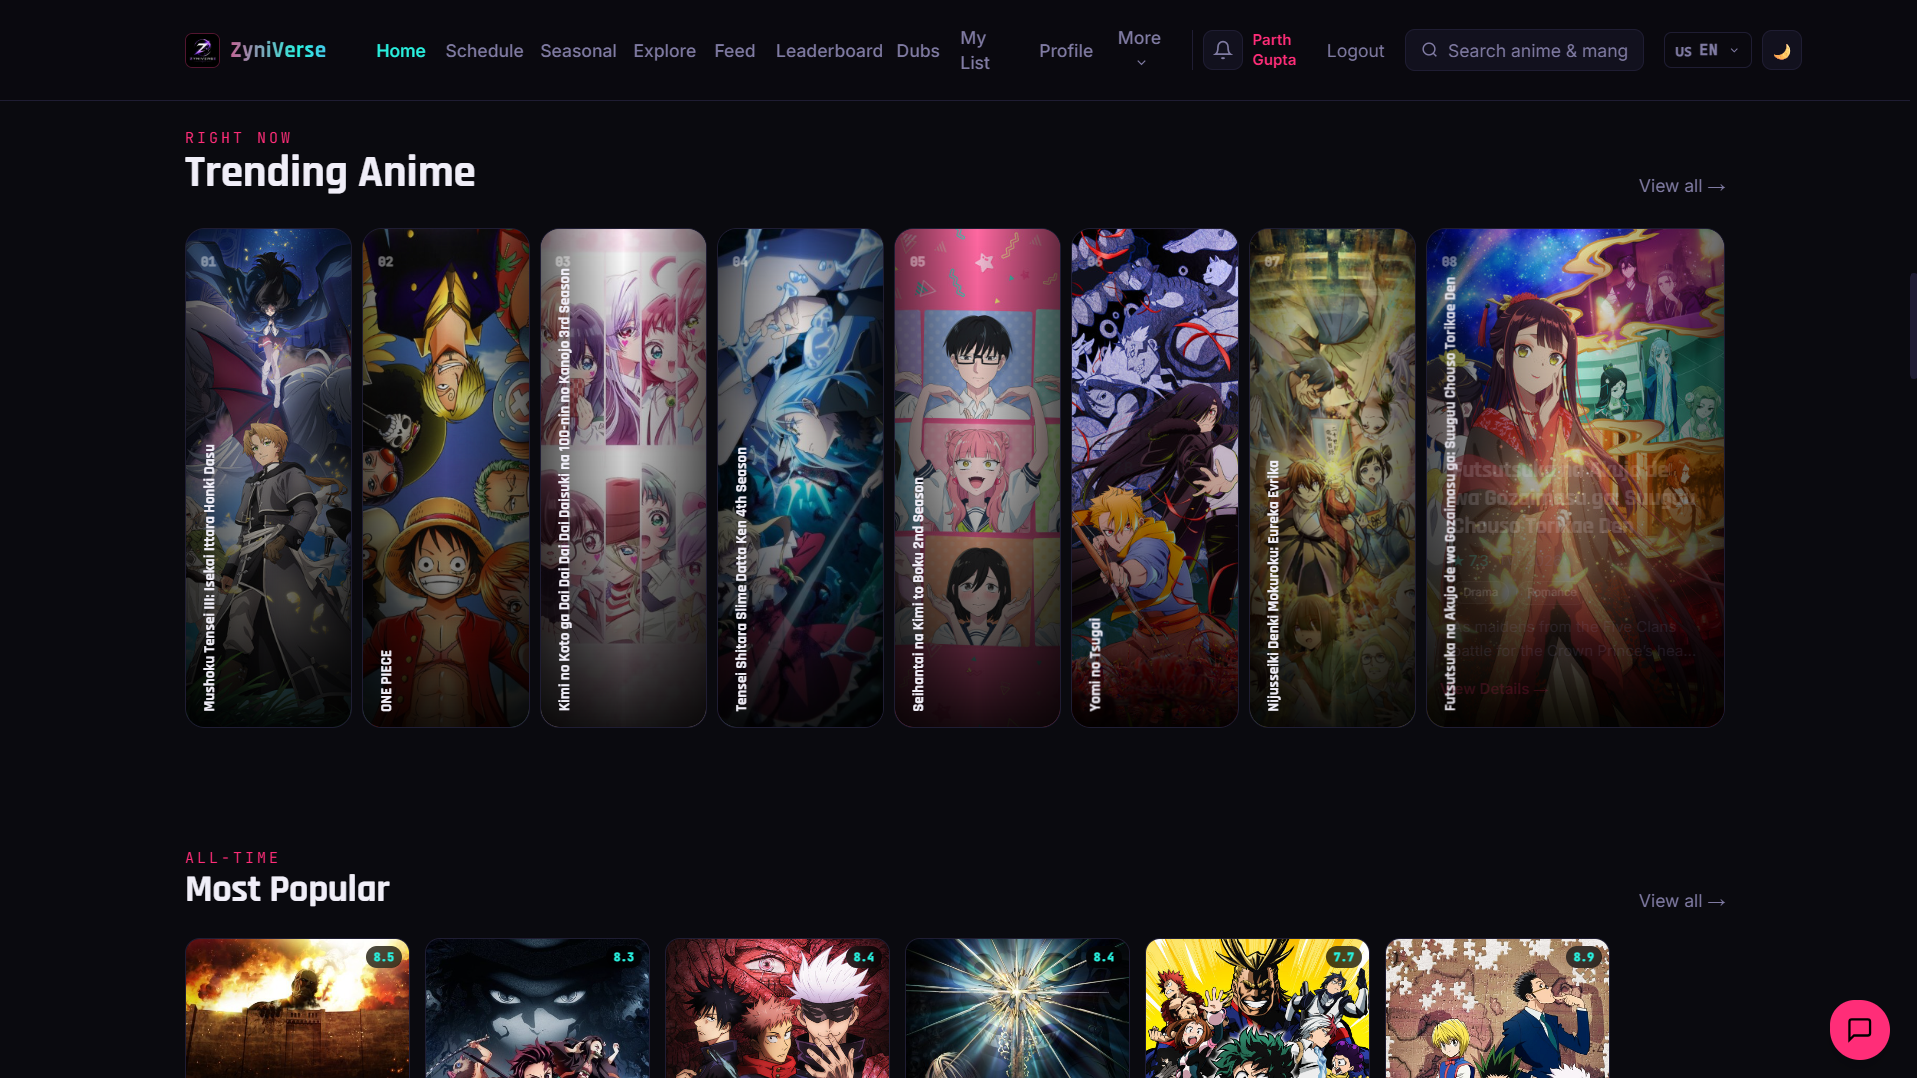The height and width of the screenshot is (1078, 1917).
Task: Open Mushoku Tensei III trending card
Action: pyautogui.click(x=268, y=477)
